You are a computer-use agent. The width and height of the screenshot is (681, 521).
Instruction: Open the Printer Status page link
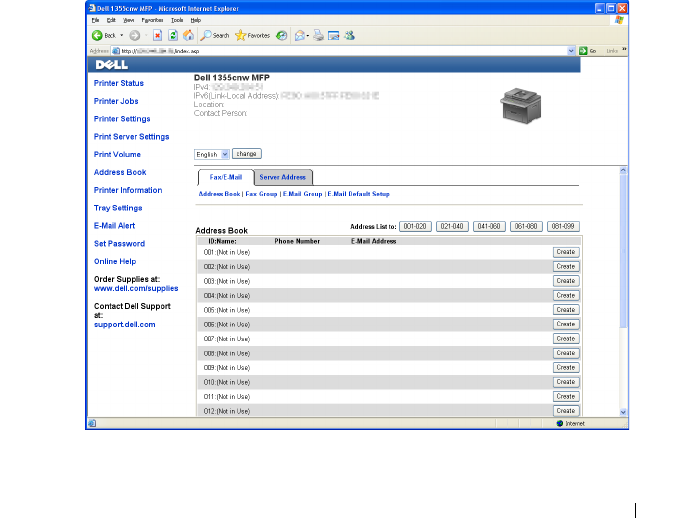click(119, 83)
